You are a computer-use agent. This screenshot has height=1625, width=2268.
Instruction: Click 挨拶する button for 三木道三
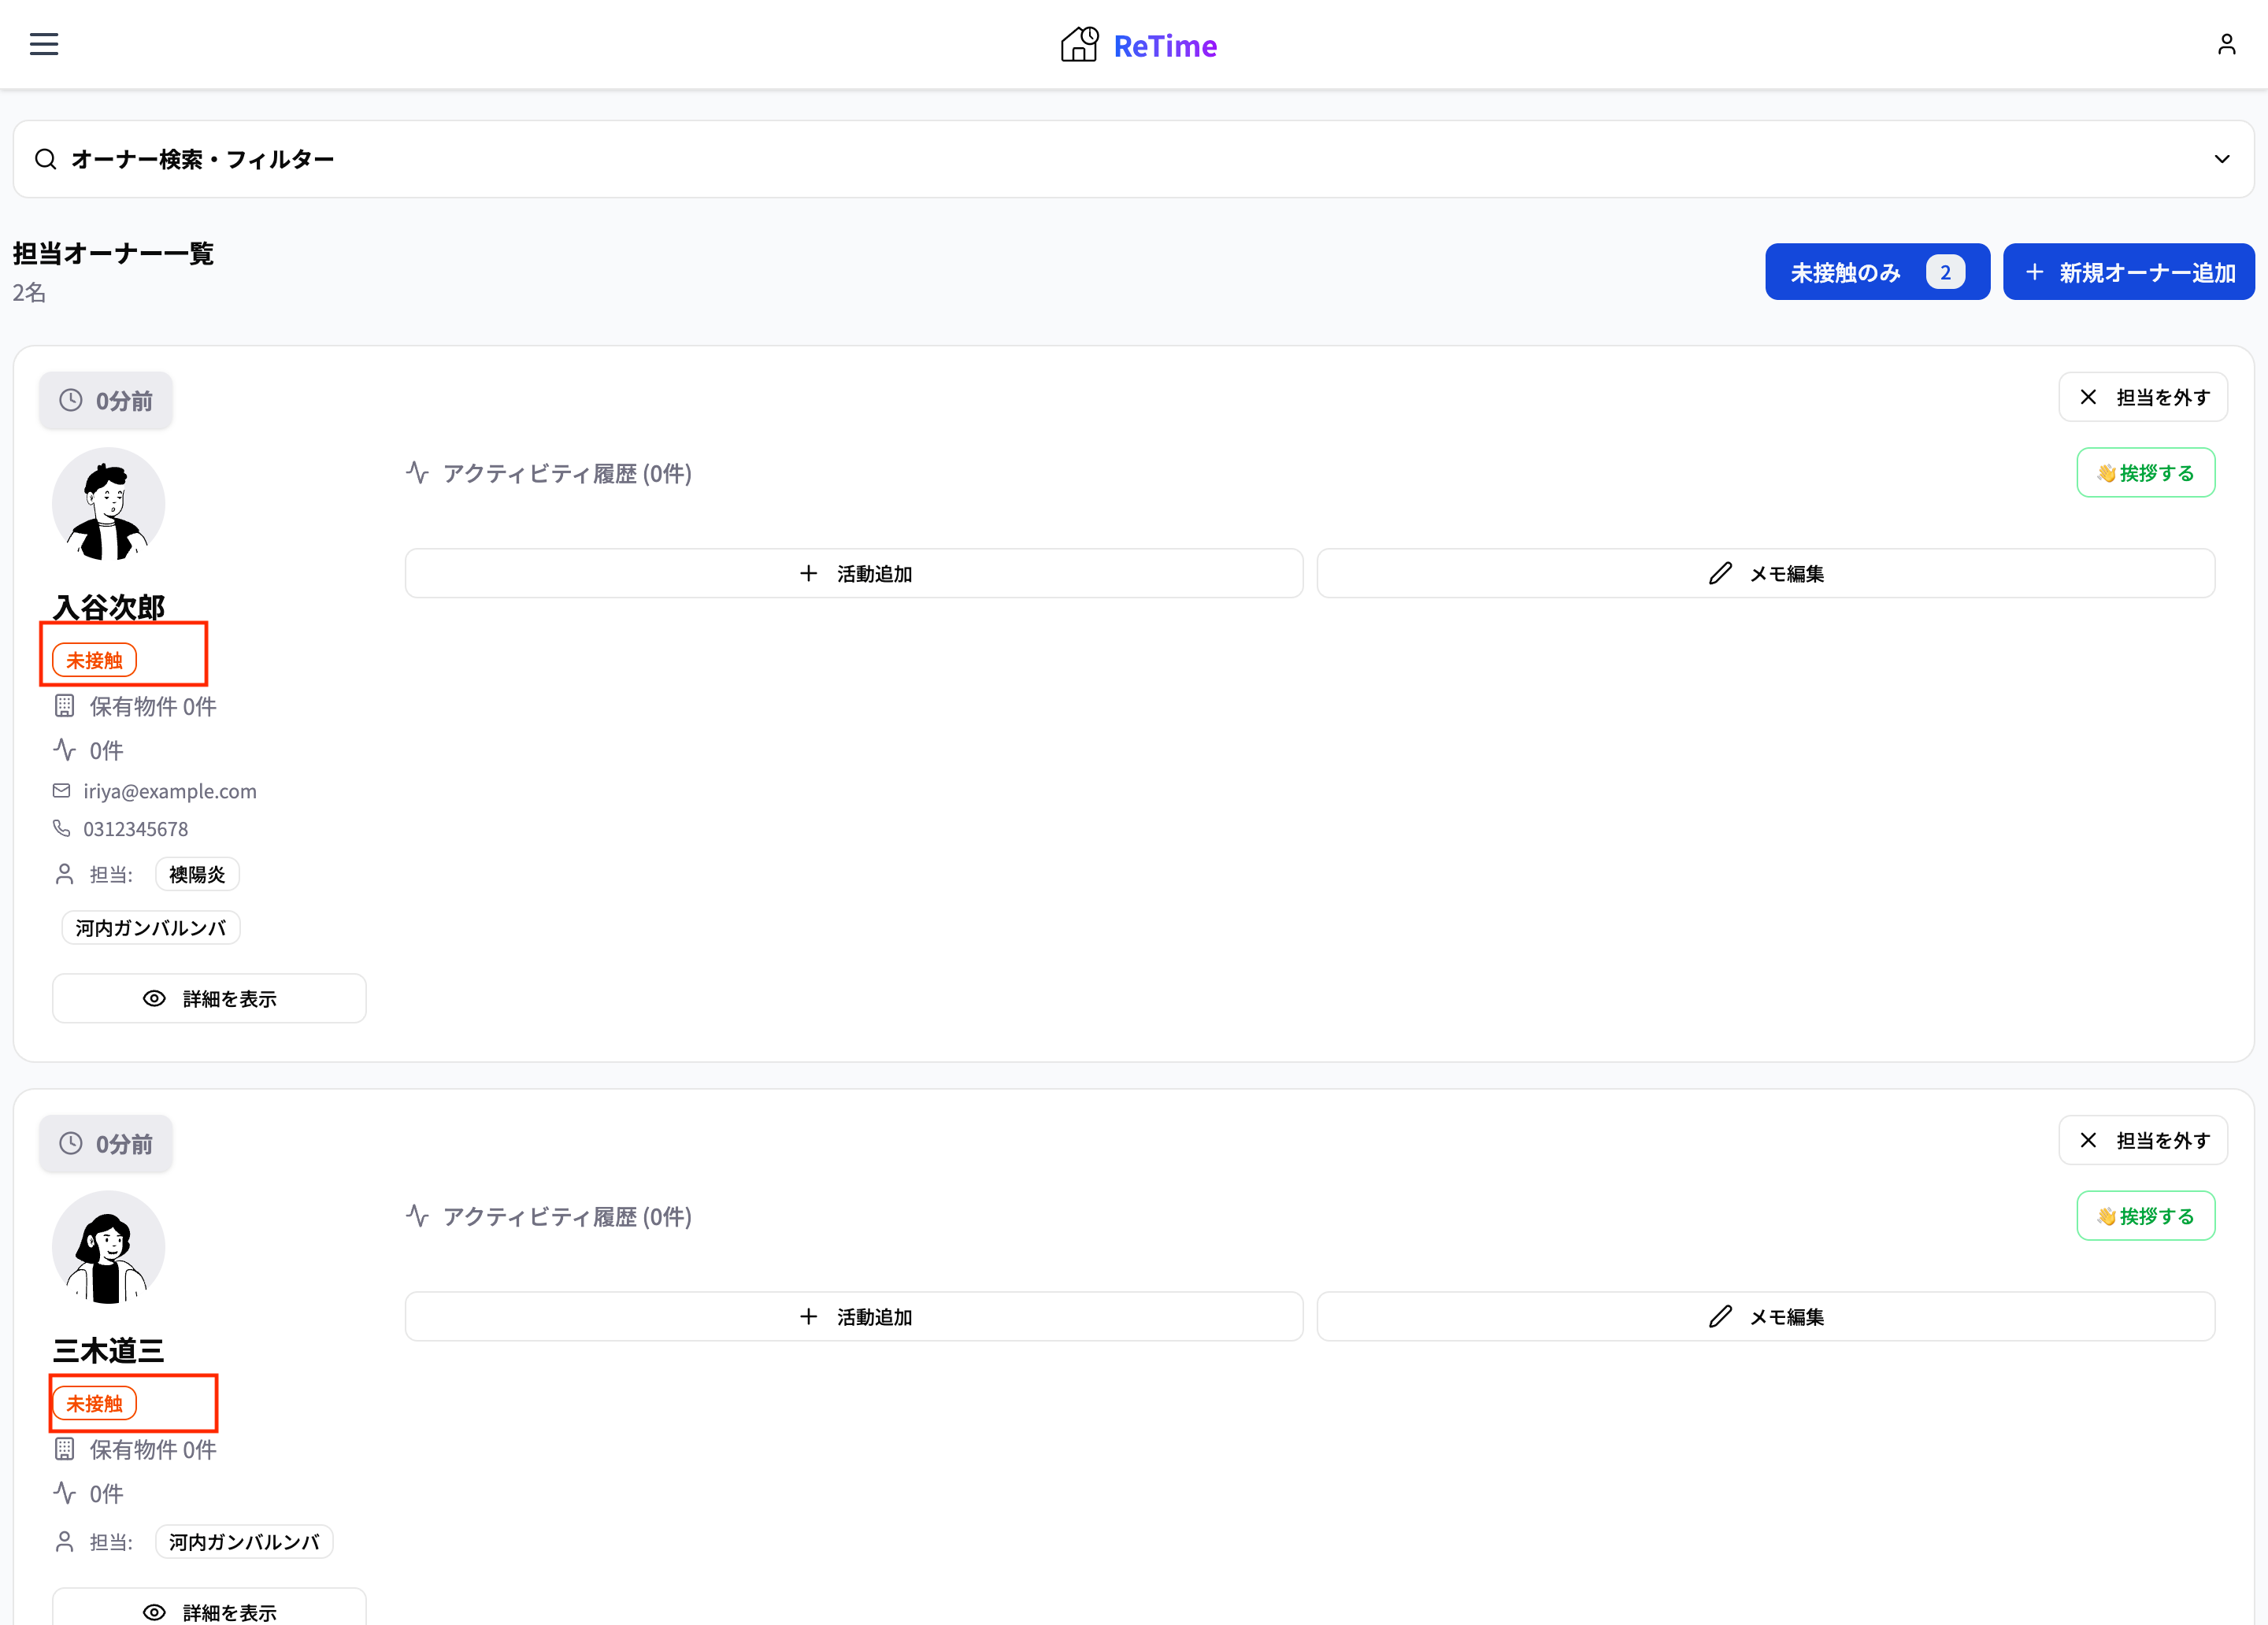tap(2145, 1216)
